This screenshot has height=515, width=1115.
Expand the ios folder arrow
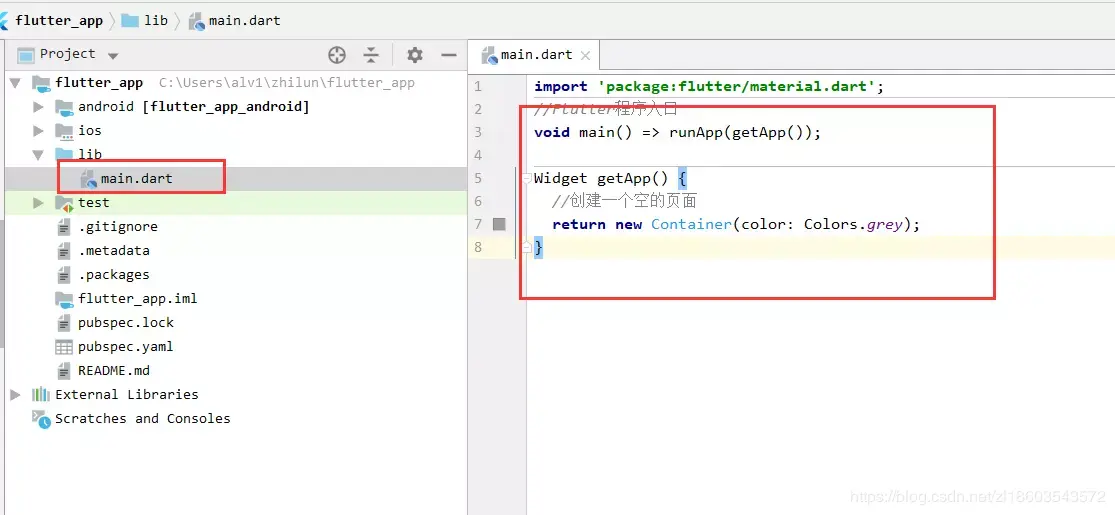coord(38,131)
